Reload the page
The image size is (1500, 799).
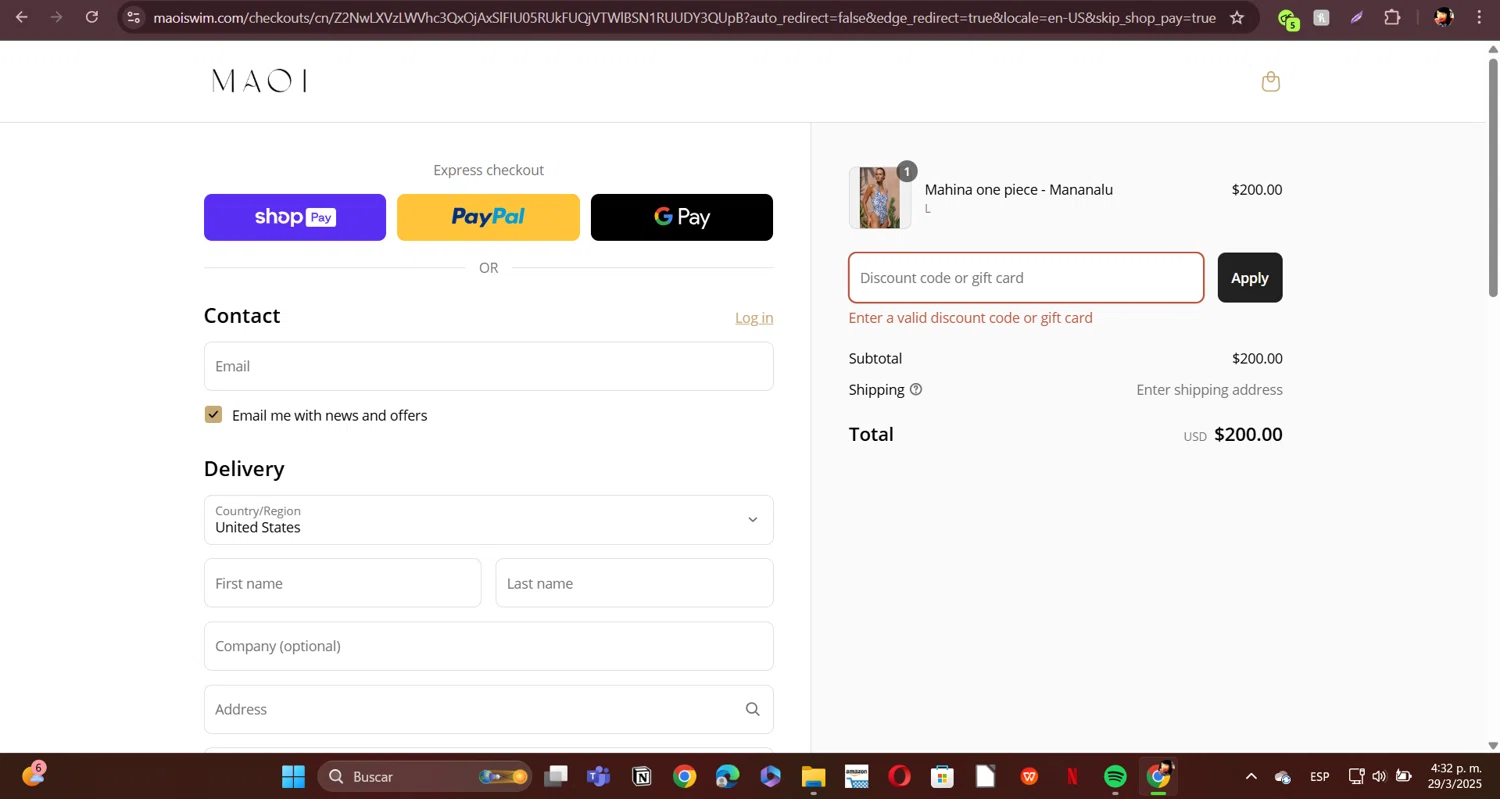pyautogui.click(x=92, y=17)
